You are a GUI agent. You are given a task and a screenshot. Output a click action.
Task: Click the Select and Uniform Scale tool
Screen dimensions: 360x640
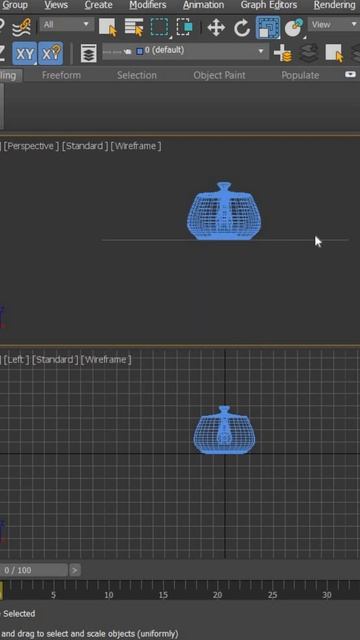pos(268,27)
